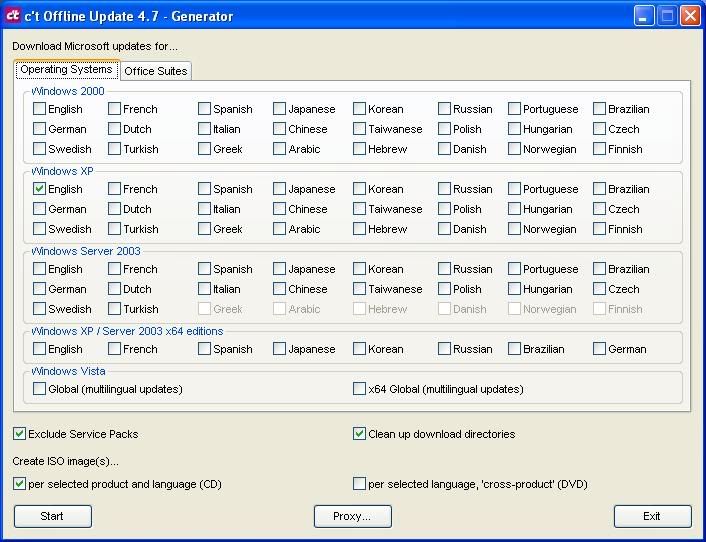This screenshot has width=706, height=542.
Task: Tick Korean in Windows 2000 group
Action: click(359, 108)
